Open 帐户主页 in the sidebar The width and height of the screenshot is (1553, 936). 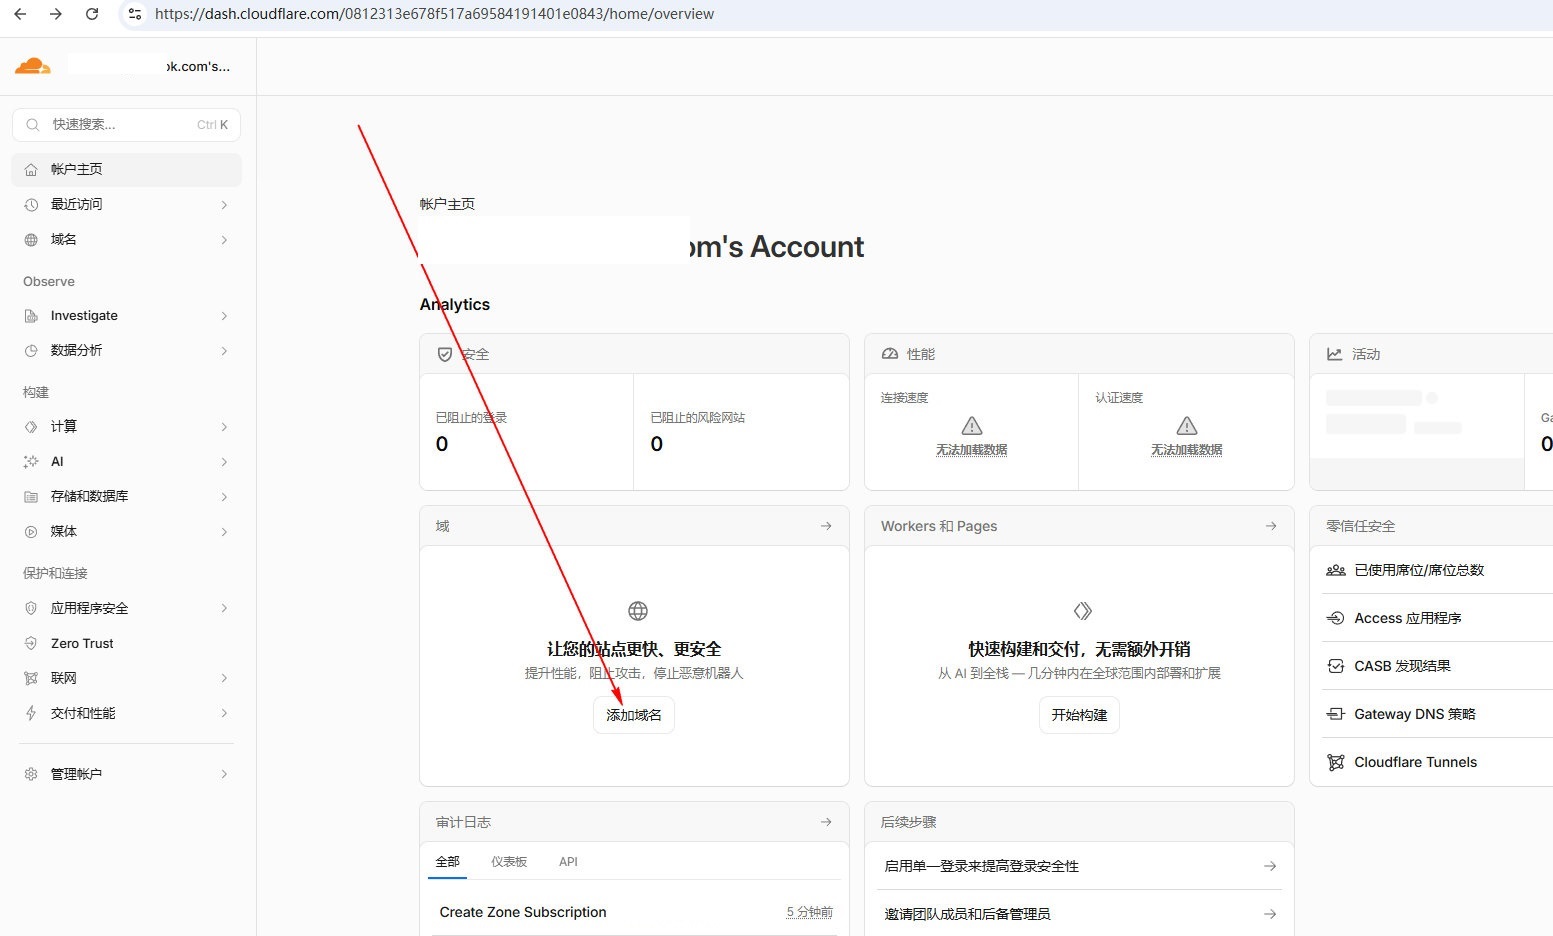pyautogui.click(x=127, y=170)
